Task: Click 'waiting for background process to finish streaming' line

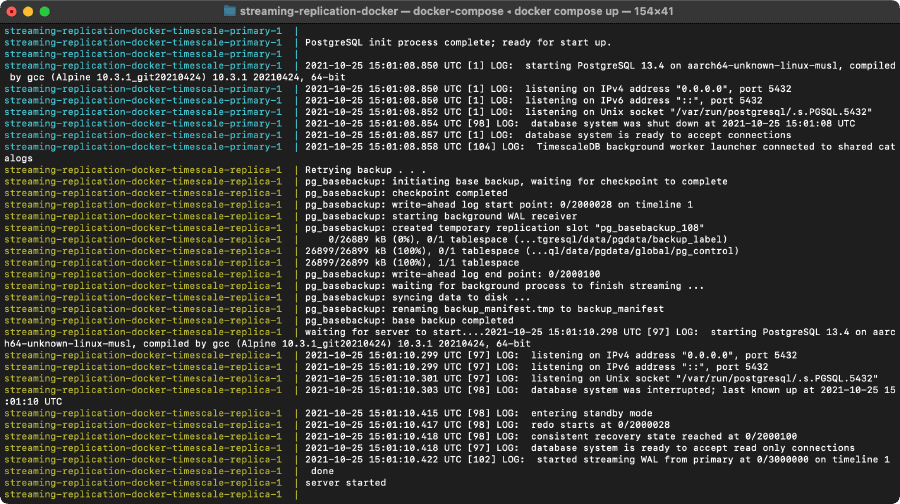Action: (x=505, y=286)
